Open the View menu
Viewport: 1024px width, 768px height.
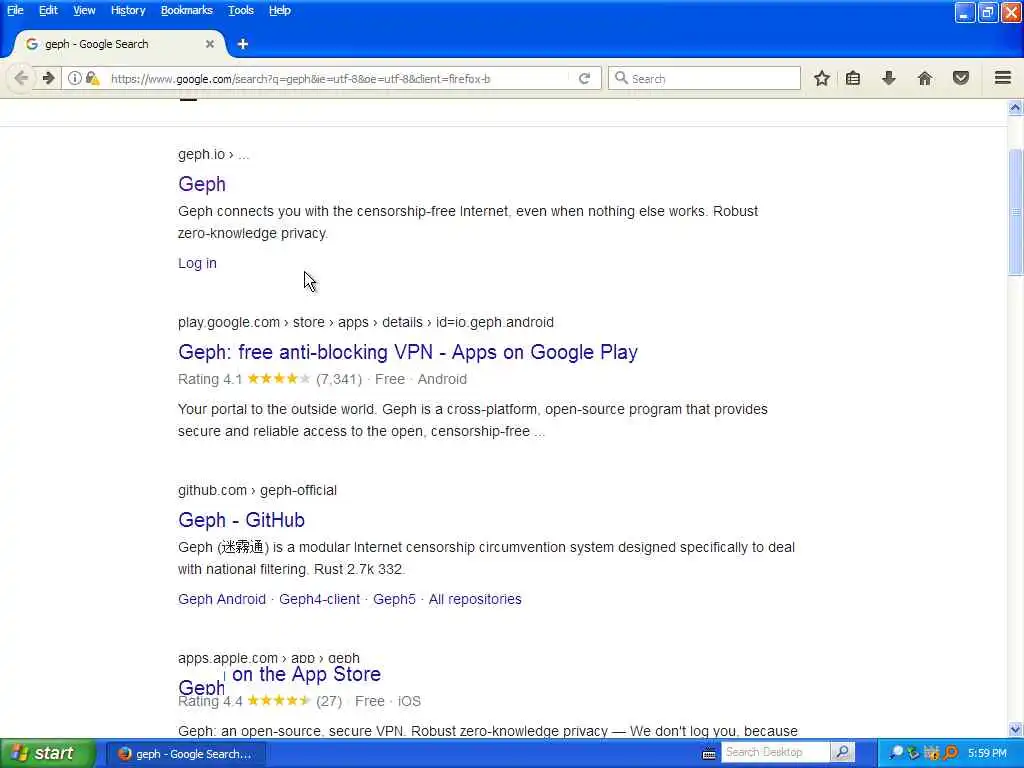pyautogui.click(x=84, y=10)
